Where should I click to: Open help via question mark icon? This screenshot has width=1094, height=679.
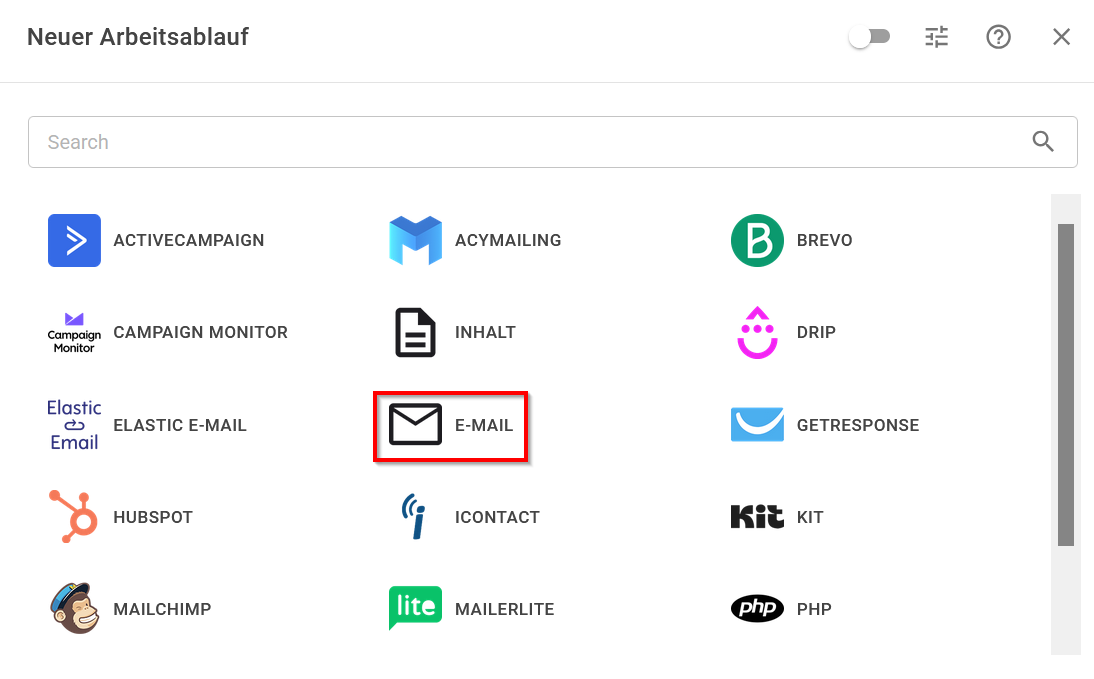click(x=998, y=36)
